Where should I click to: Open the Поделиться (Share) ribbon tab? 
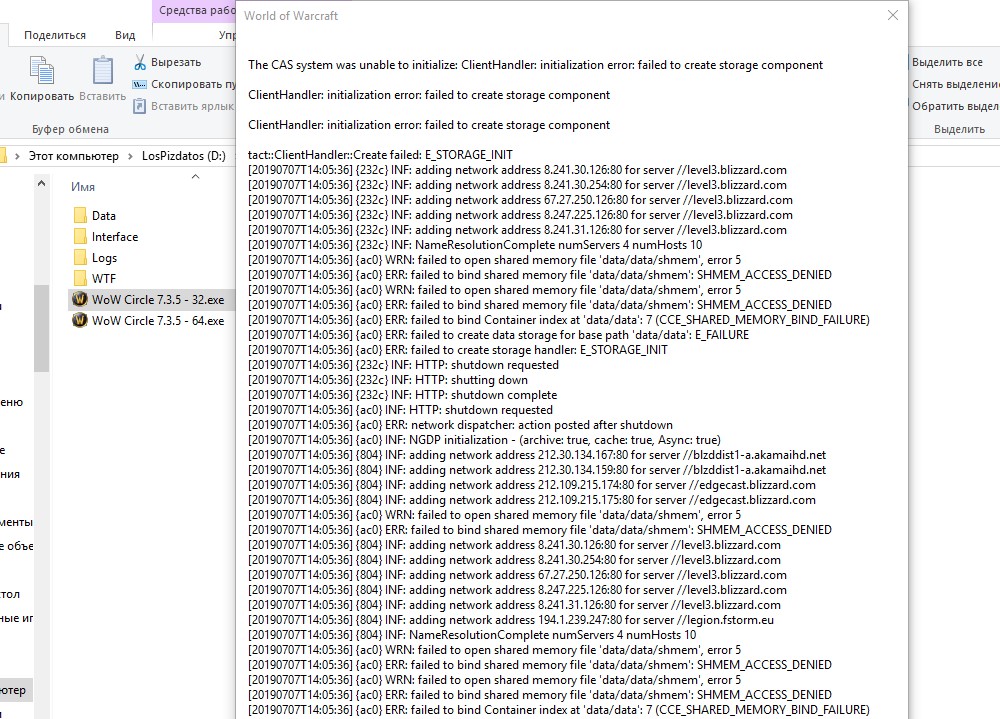(x=55, y=35)
